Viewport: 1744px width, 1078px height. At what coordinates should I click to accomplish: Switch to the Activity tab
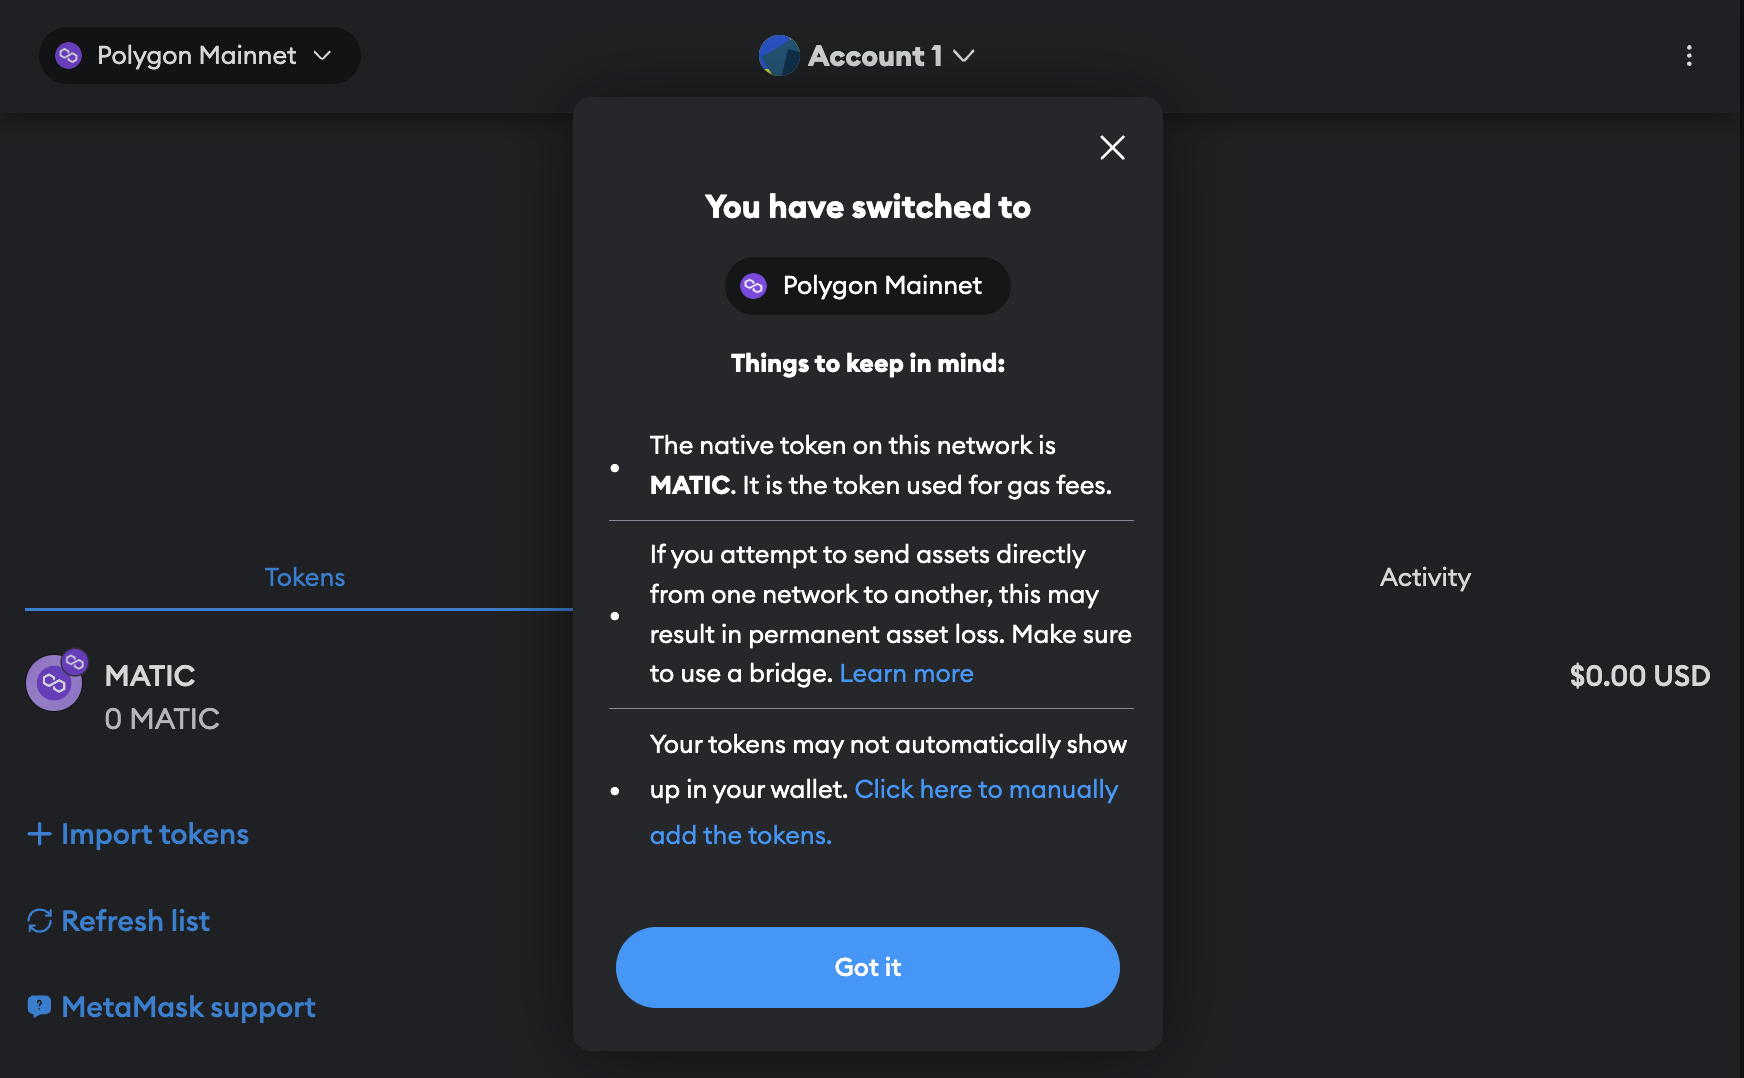click(x=1425, y=578)
